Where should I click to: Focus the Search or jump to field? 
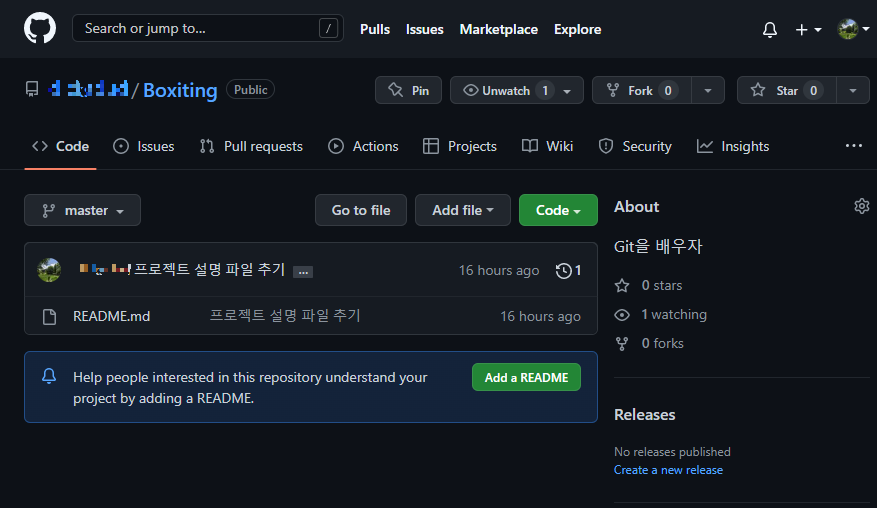pos(208,28)
